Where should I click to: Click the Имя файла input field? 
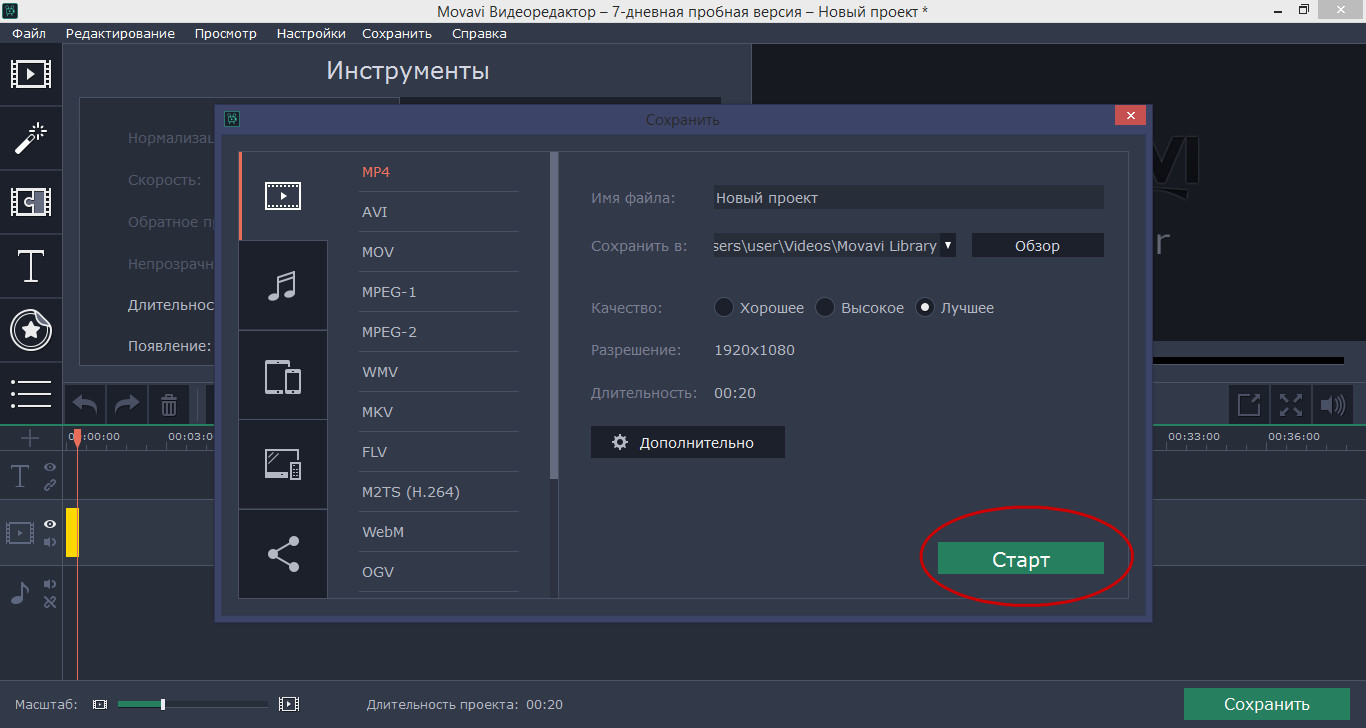click(x=908, y=197)
